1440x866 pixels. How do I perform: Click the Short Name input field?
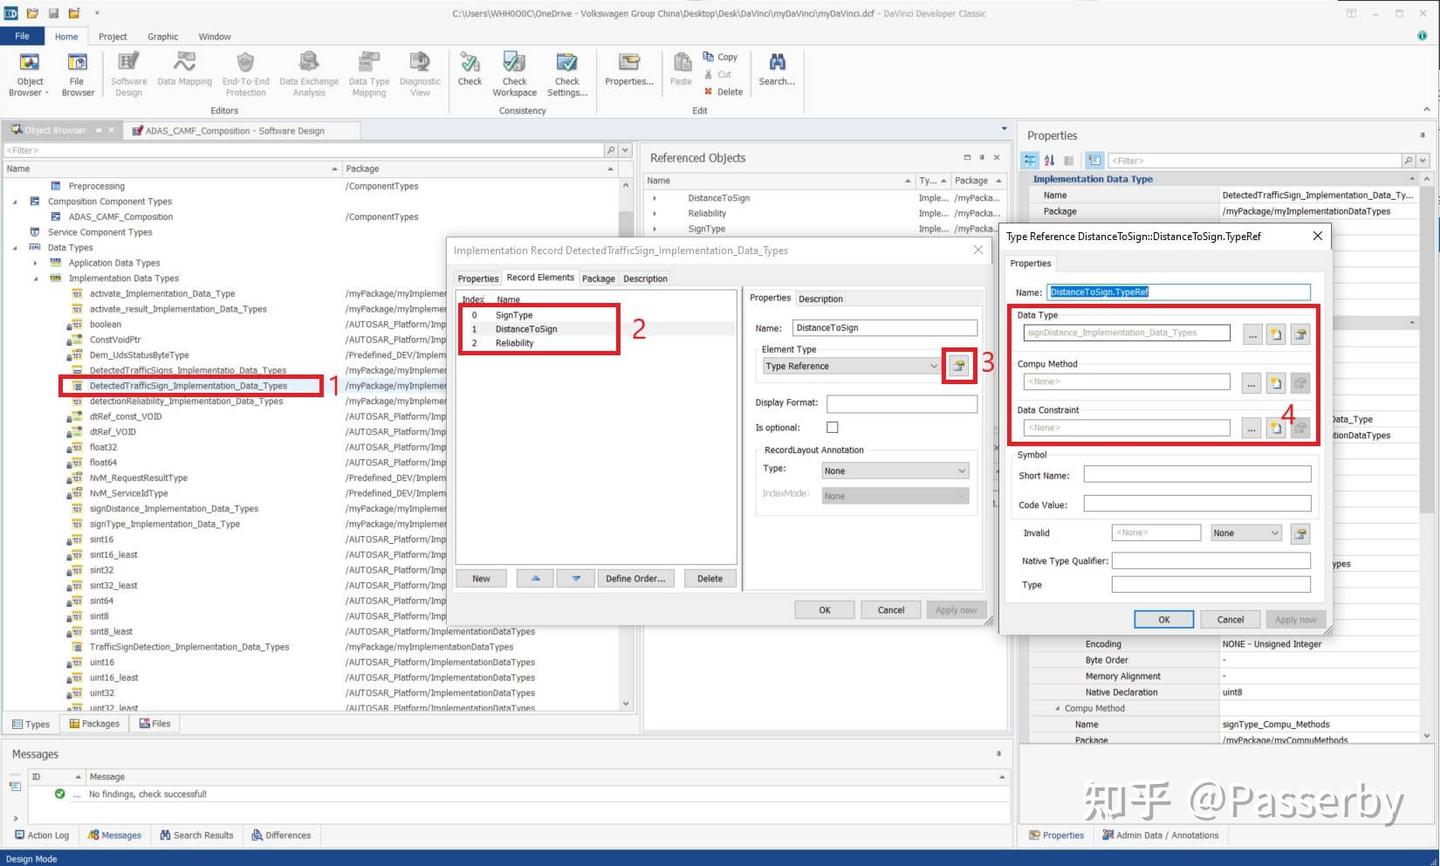(1196, 475)
